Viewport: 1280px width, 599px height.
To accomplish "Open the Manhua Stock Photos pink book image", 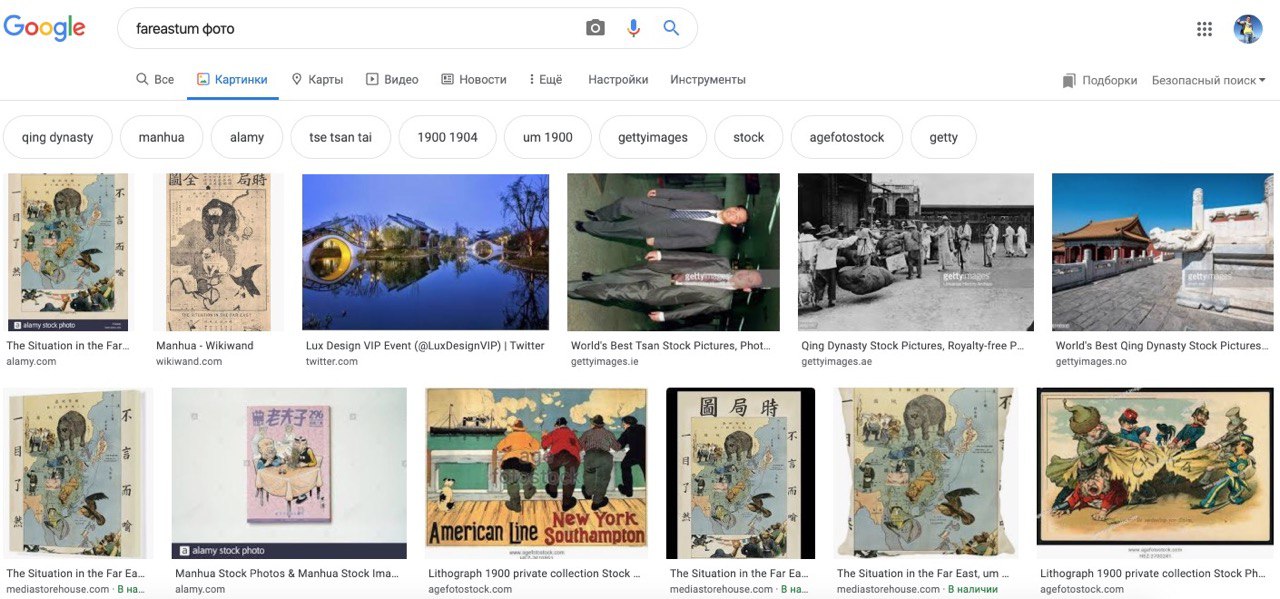I will pyautogui.click(x=289, y=473).
